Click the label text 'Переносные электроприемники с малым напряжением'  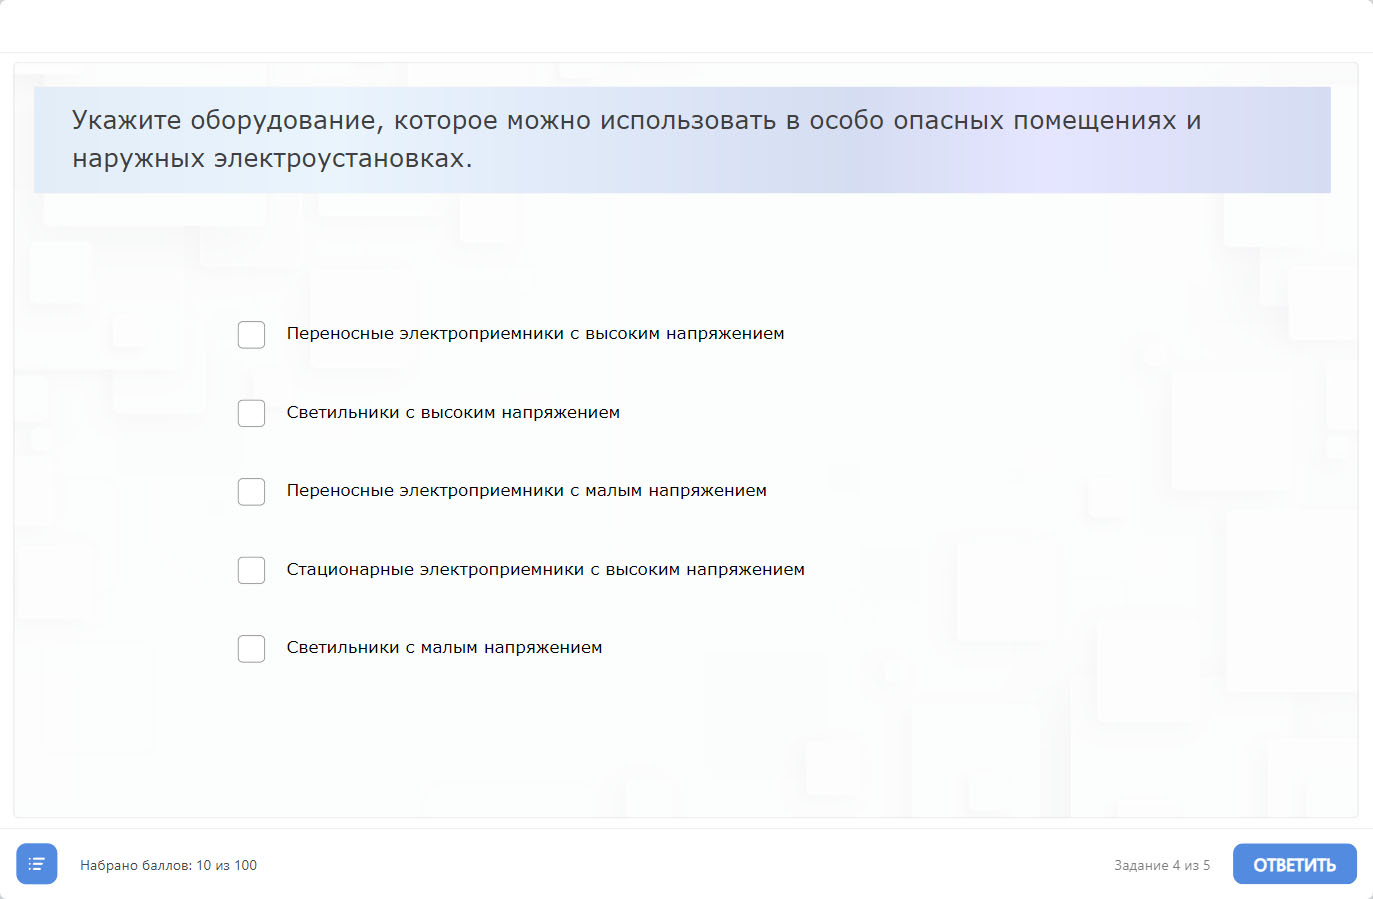526,491
